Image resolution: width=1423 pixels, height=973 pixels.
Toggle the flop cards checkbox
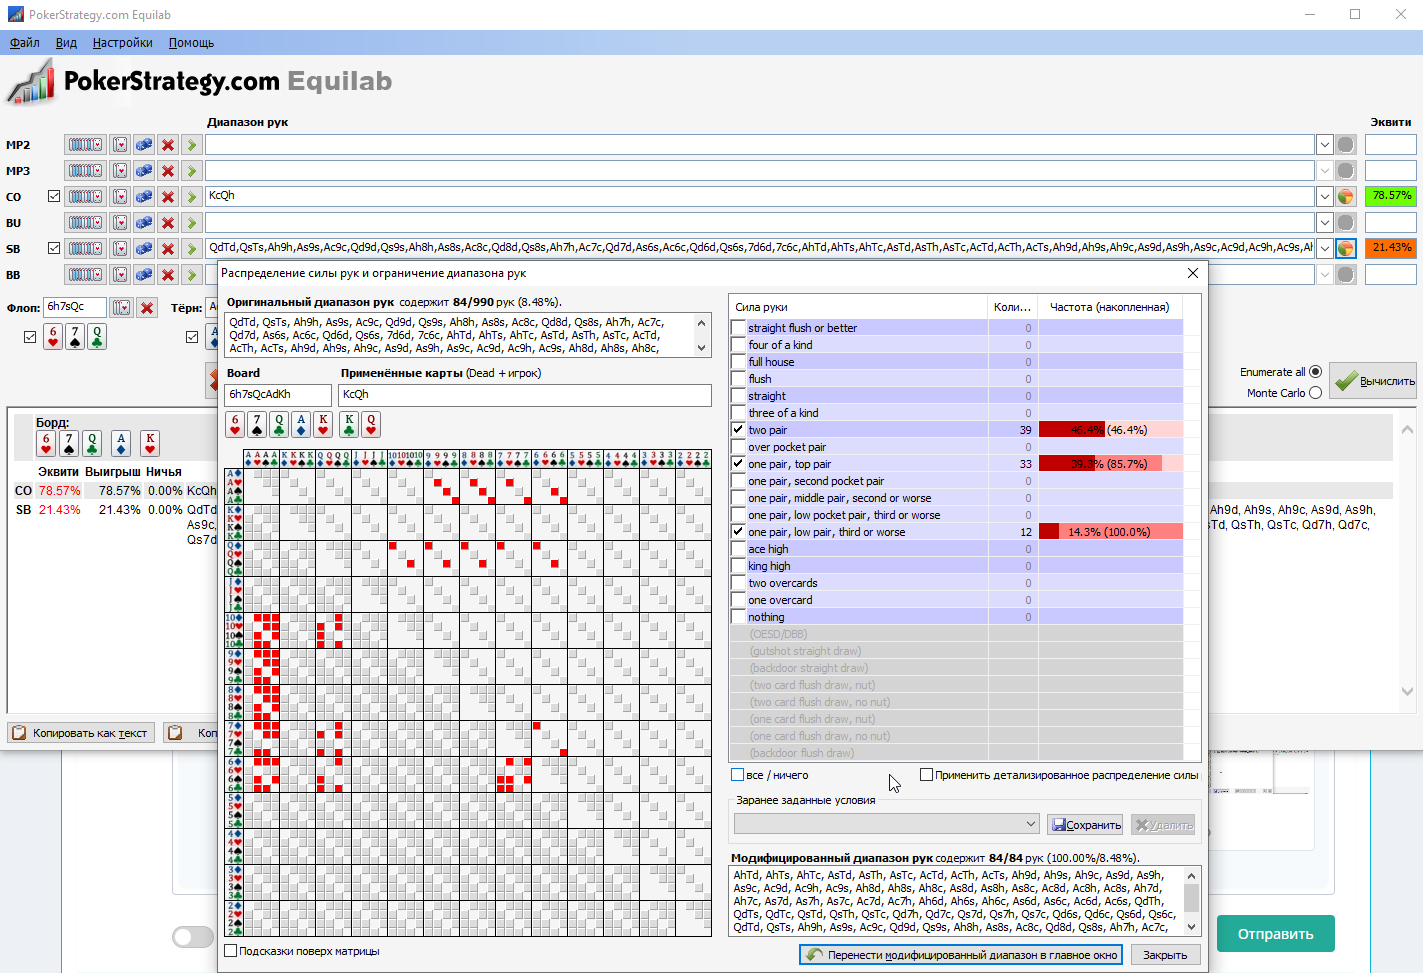coord(30,337)
